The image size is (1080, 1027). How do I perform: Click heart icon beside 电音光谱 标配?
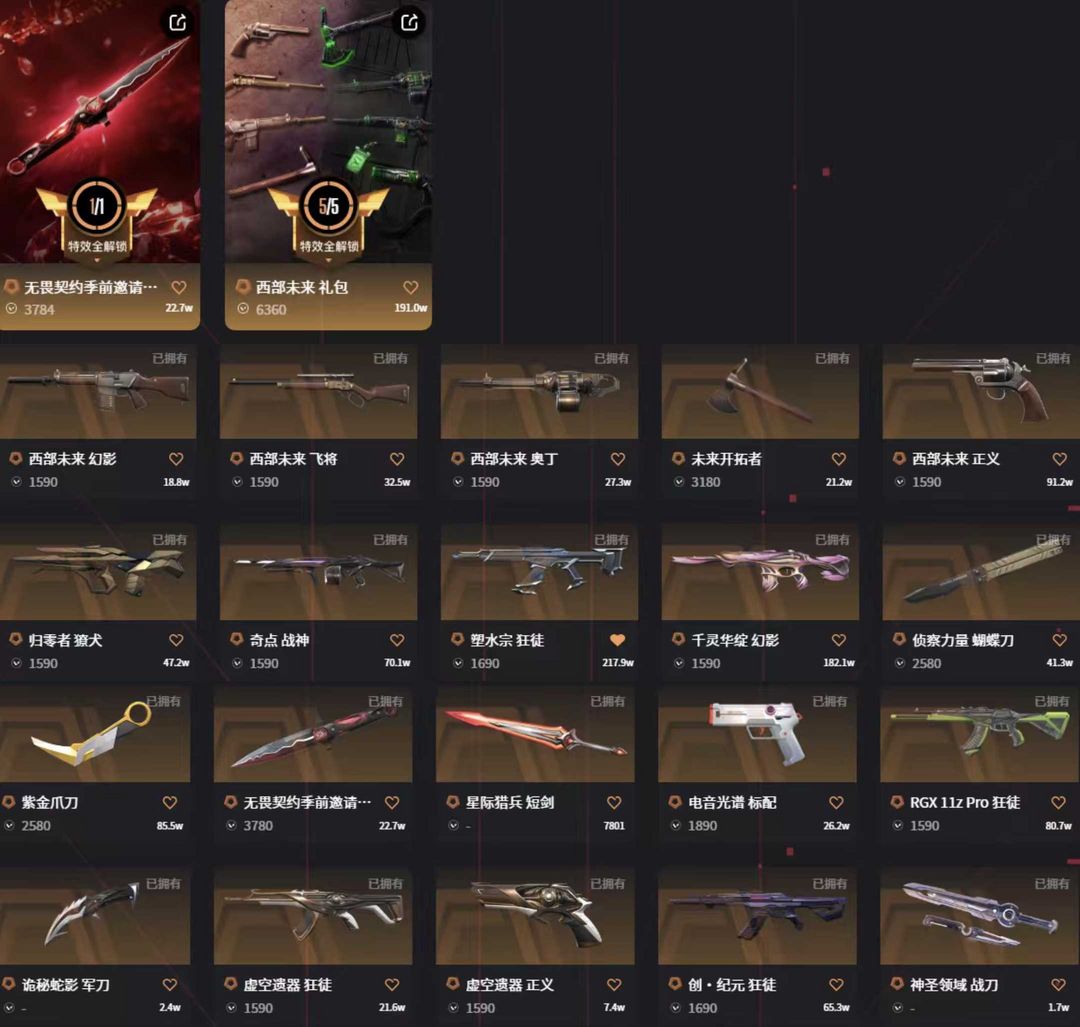point(835,802)
